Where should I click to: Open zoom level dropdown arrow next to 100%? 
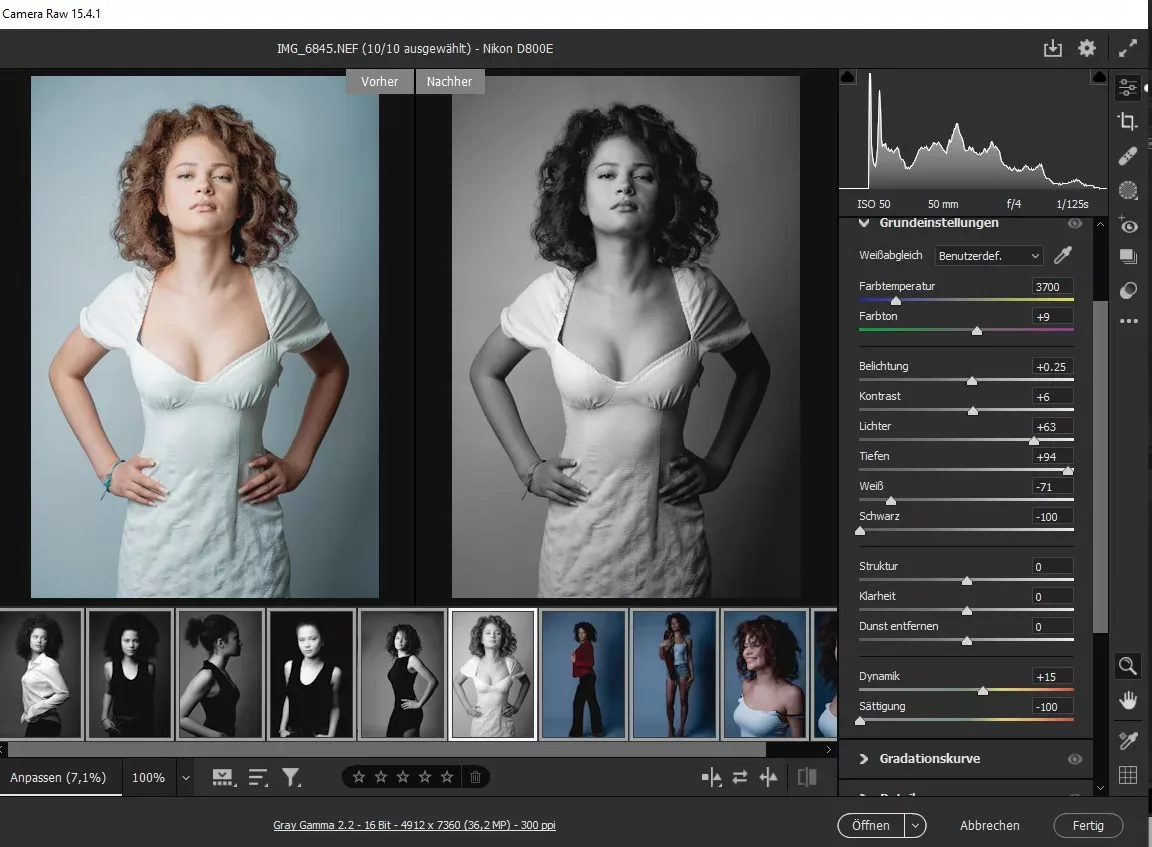tap(186, 778)
